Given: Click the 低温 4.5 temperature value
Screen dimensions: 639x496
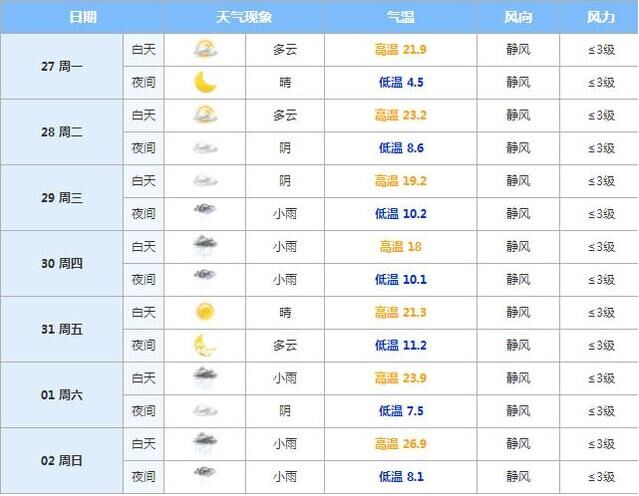Looking at the screenshot, I should (401, 82).
